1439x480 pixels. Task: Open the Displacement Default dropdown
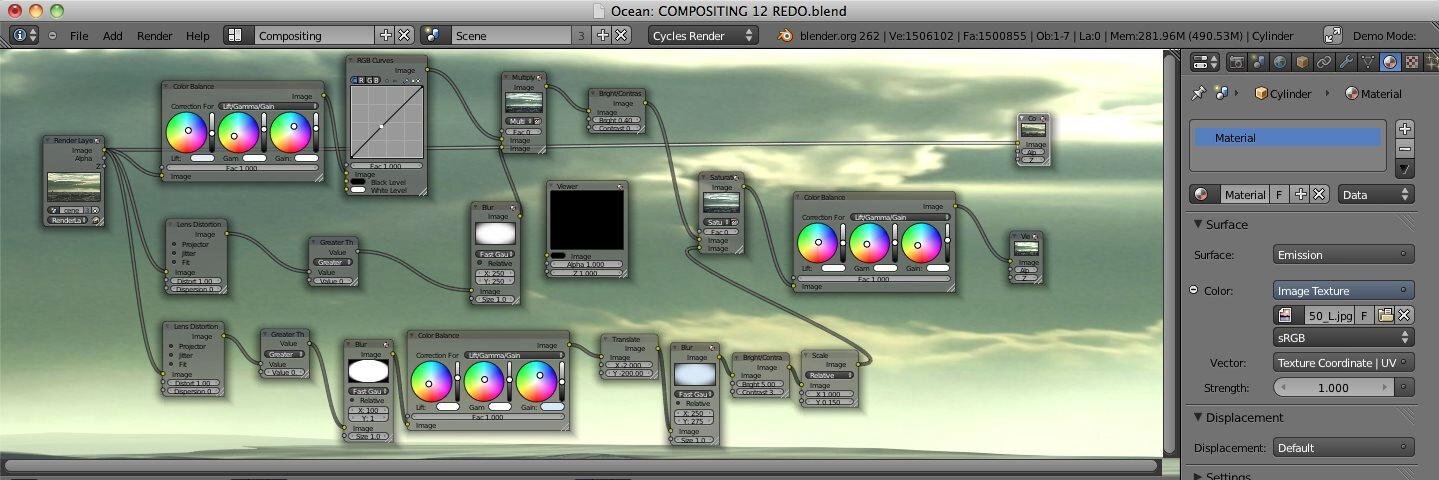pos(1344,448)
